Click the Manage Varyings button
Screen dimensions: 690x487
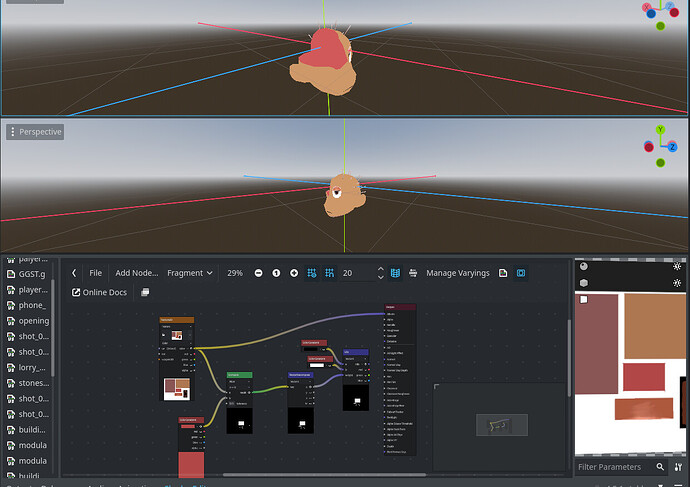458,273
